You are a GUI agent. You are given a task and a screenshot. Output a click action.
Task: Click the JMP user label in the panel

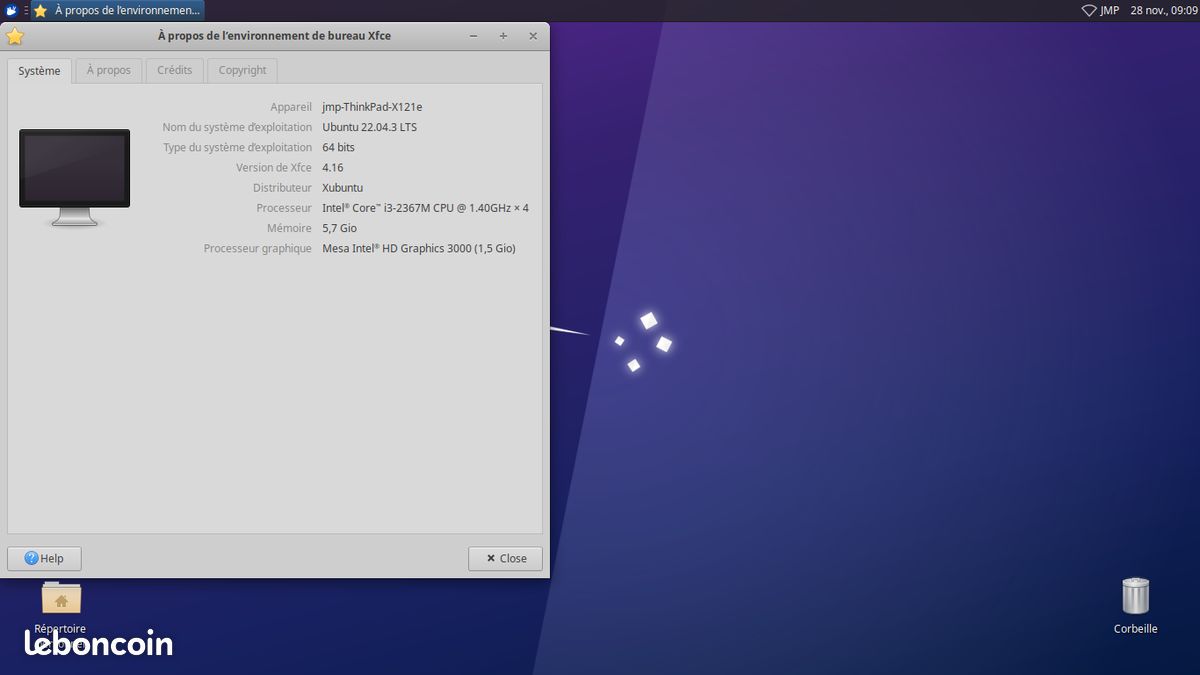1110,10
